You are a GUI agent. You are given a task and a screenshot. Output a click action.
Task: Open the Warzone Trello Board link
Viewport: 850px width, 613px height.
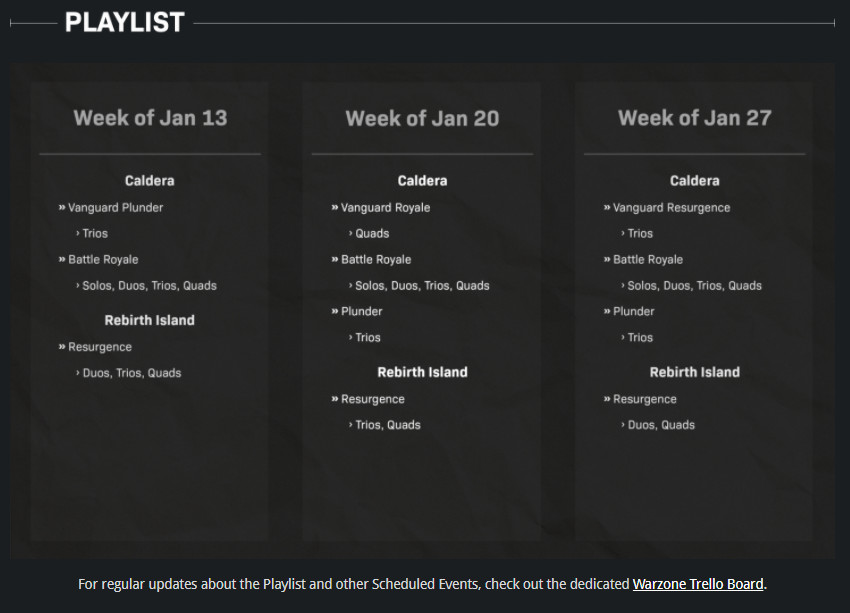(698, 584)
